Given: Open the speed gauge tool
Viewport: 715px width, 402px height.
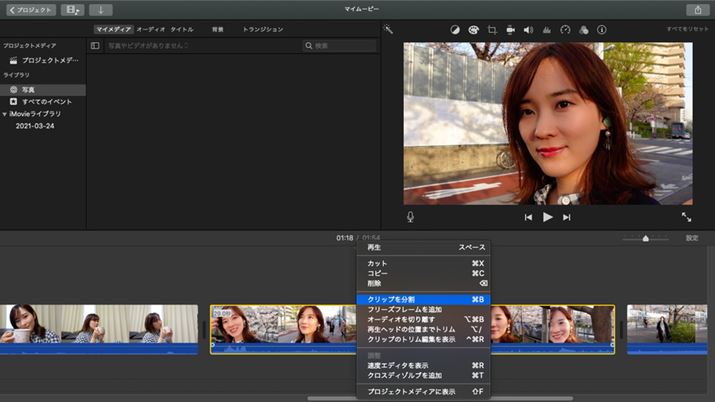Looking at the screenshot, I should click(565, 30).
